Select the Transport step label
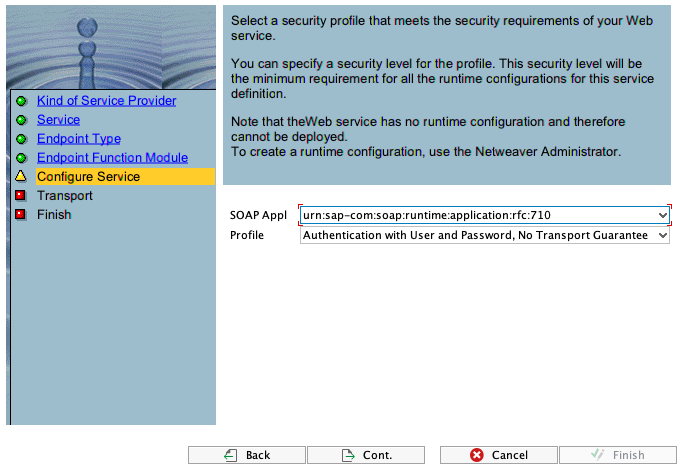The image size is (682, 468). (x=65, y=196)
